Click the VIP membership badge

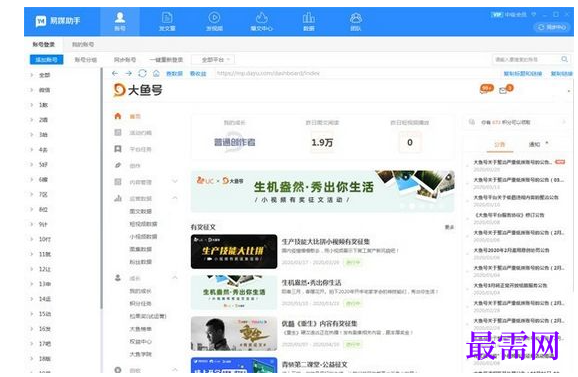[497, 14]
